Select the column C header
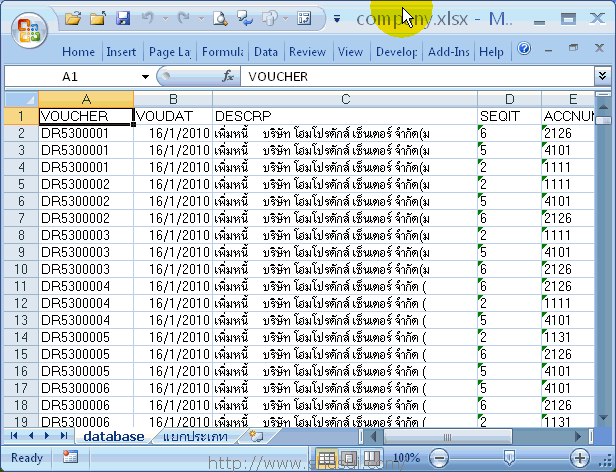 pos(344,99)
